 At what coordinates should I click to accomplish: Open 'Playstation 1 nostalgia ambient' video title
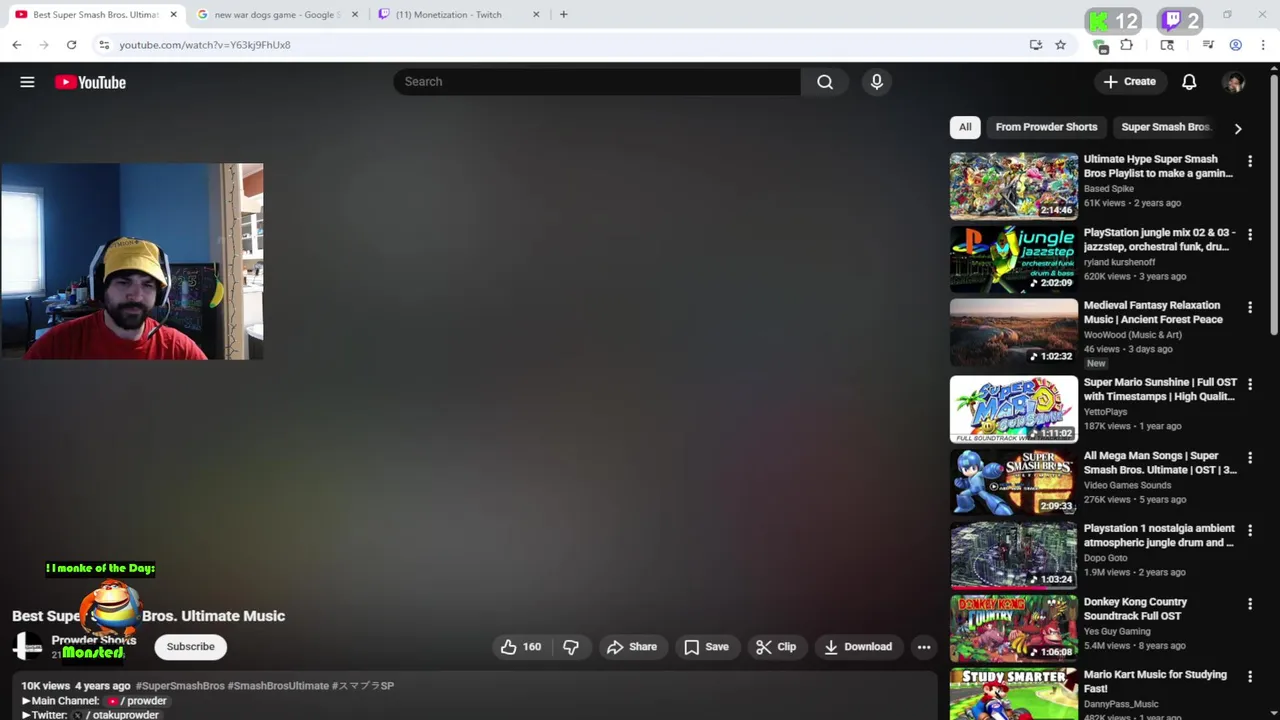pos(1159,536)
